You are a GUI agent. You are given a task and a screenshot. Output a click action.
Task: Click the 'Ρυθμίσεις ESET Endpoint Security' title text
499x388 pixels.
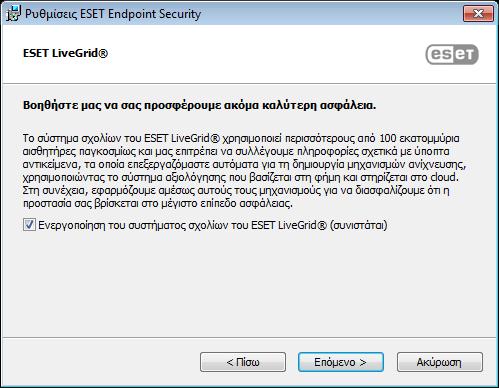[x=113, y=14]
